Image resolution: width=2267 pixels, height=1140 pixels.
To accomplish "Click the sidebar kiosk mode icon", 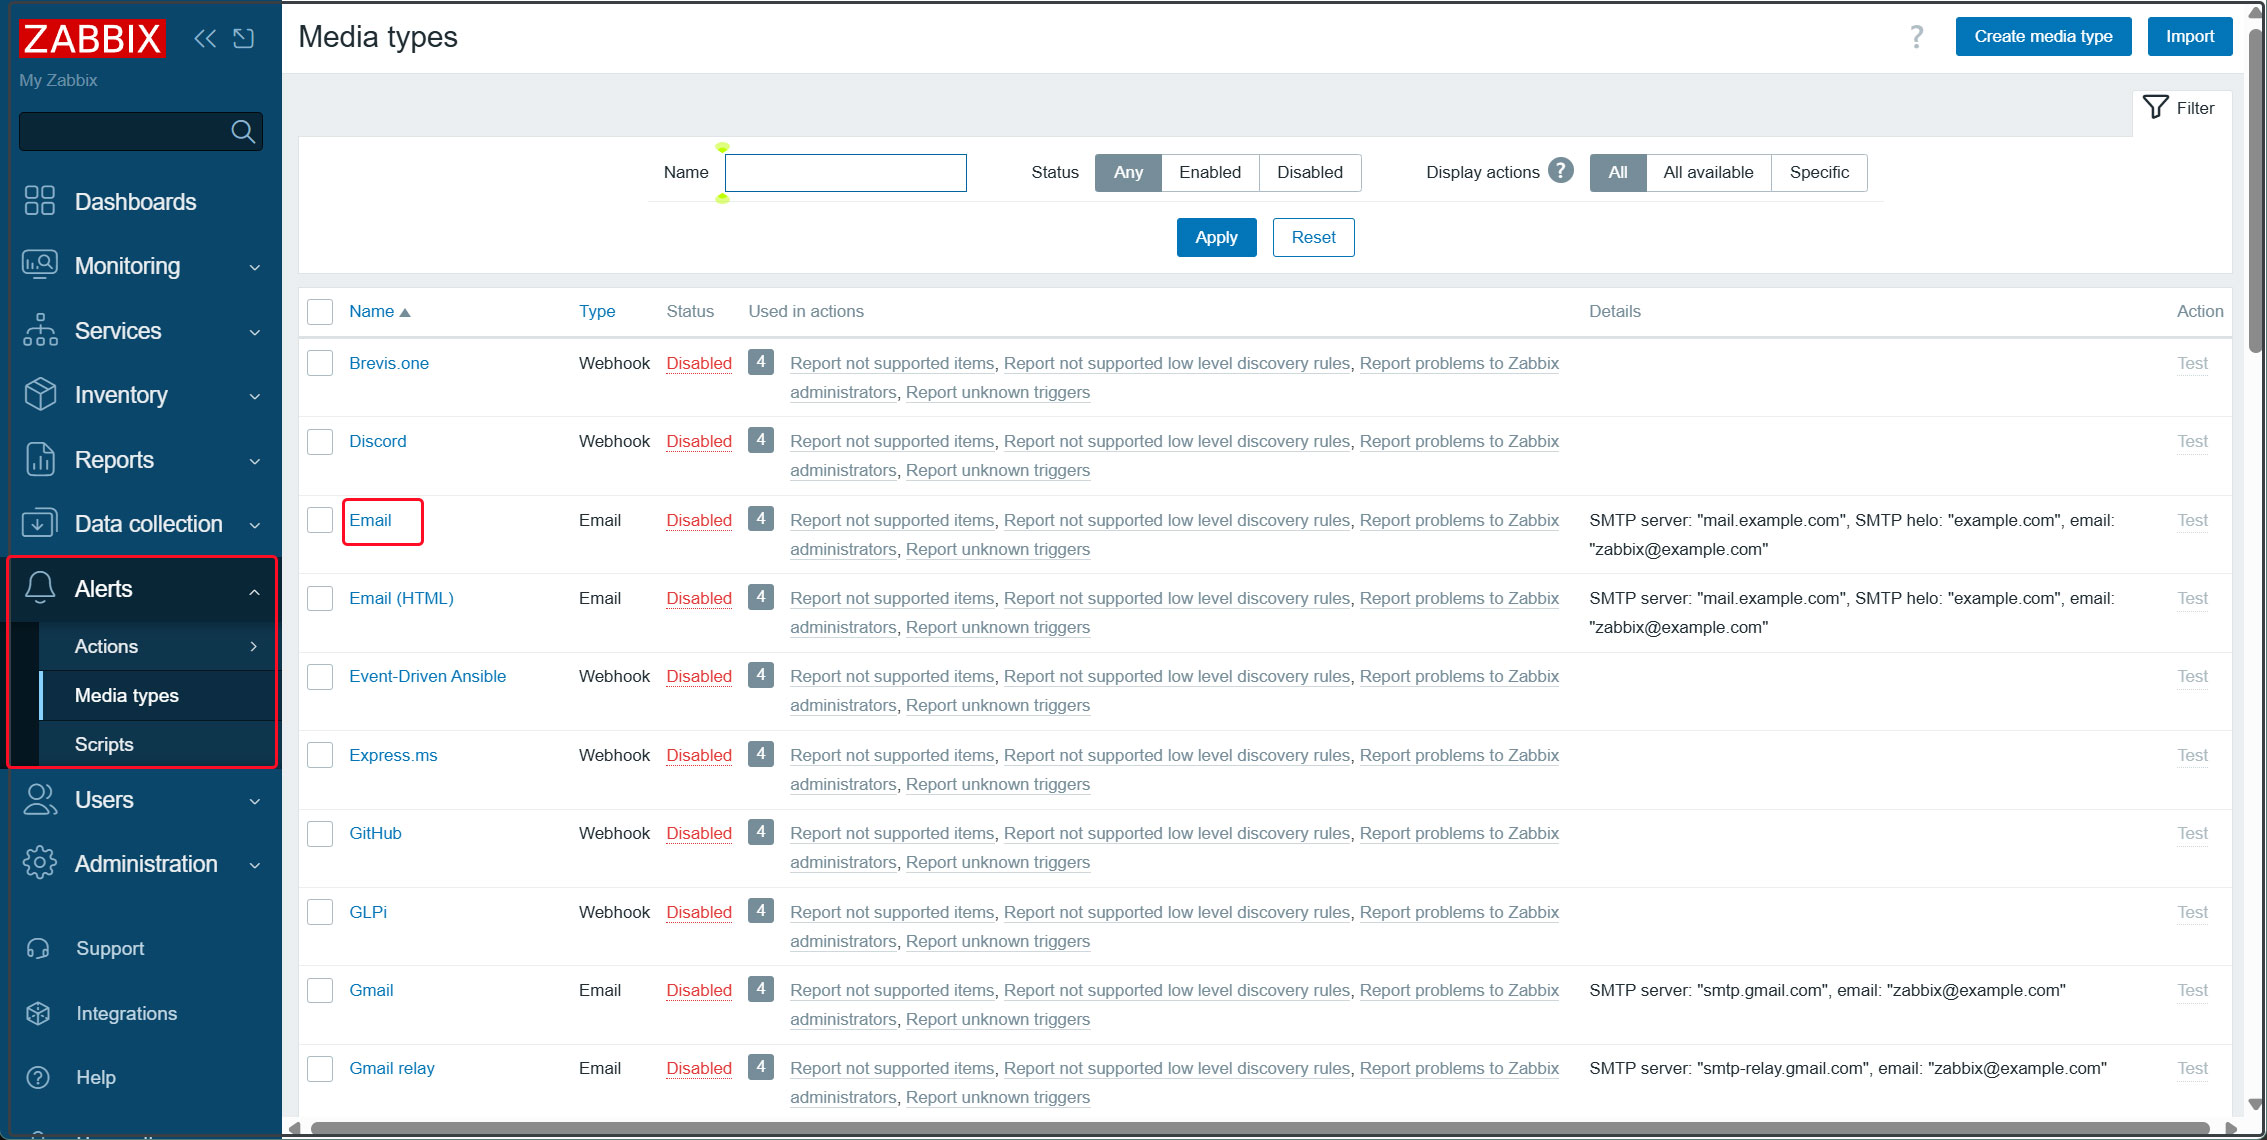I will [244, 38].
